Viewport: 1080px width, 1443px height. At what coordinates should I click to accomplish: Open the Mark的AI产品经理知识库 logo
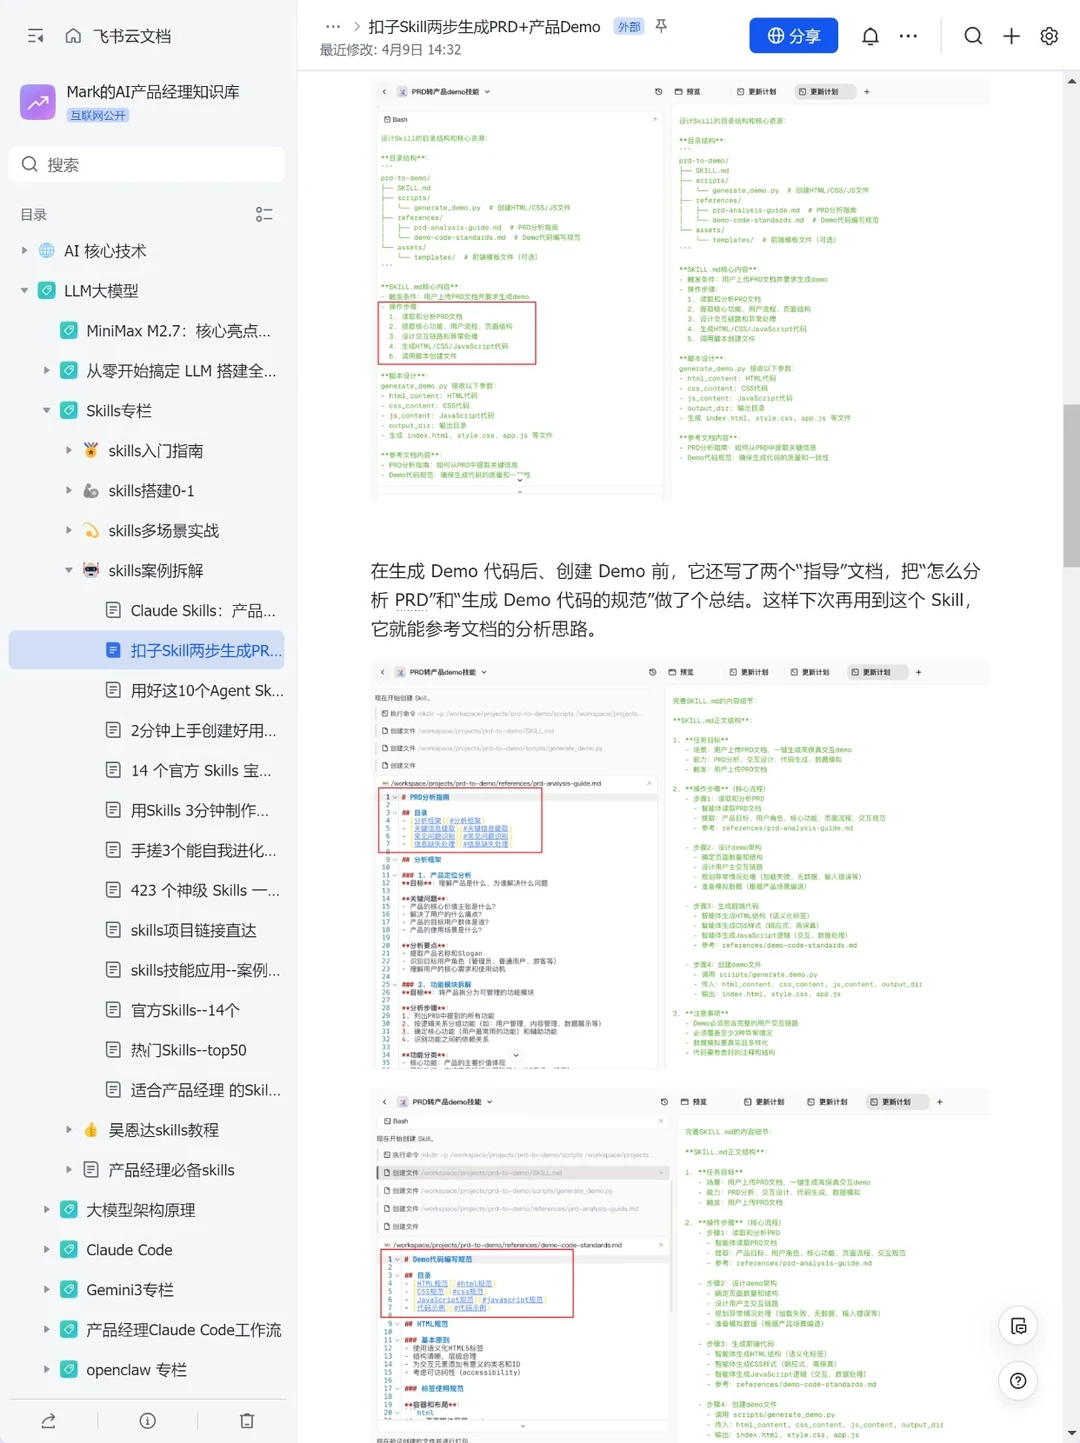(x=38, y=102)
